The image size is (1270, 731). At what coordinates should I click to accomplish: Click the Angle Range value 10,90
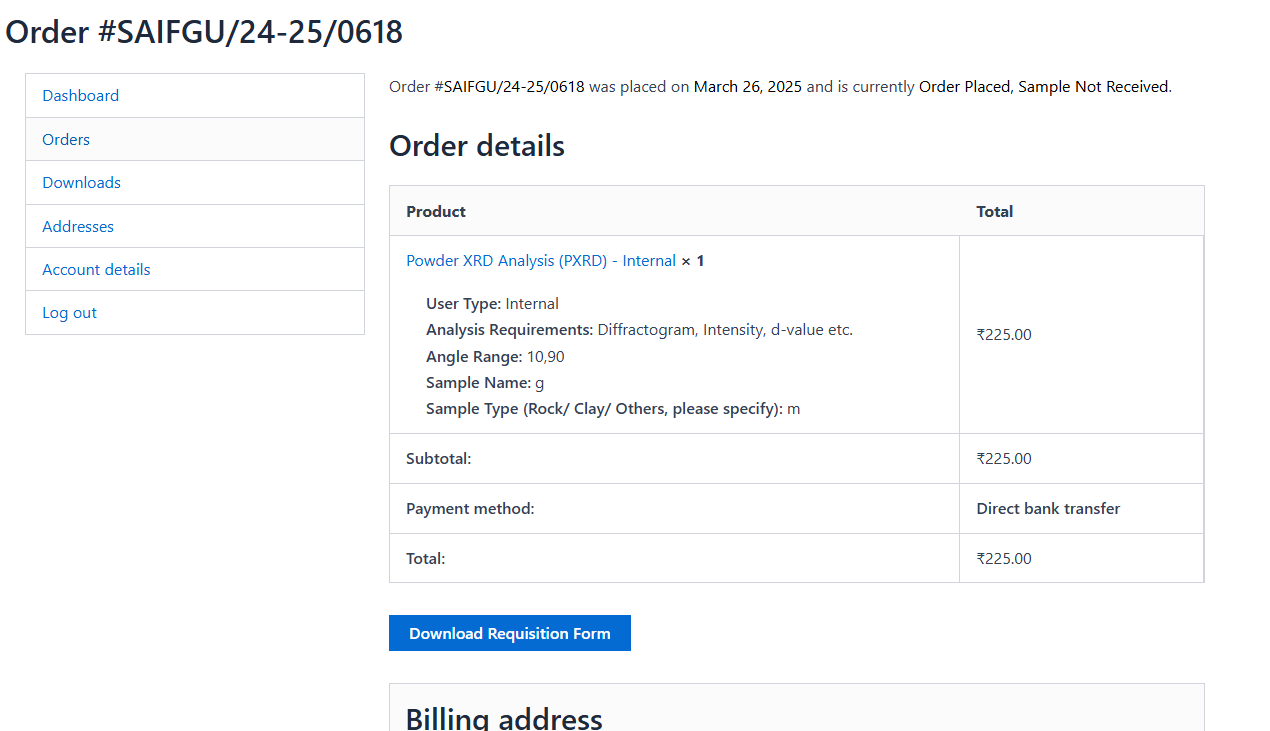point(546,357)
